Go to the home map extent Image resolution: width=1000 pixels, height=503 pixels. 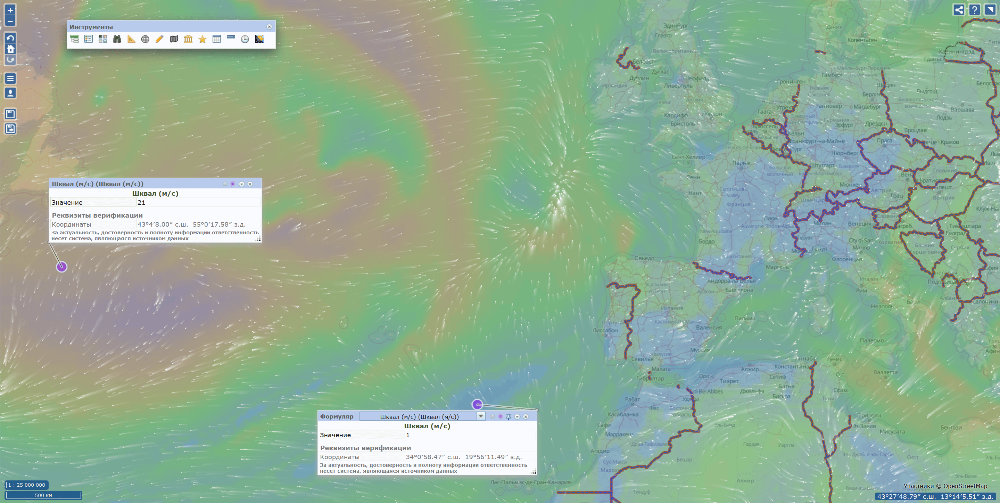point(10,48)
